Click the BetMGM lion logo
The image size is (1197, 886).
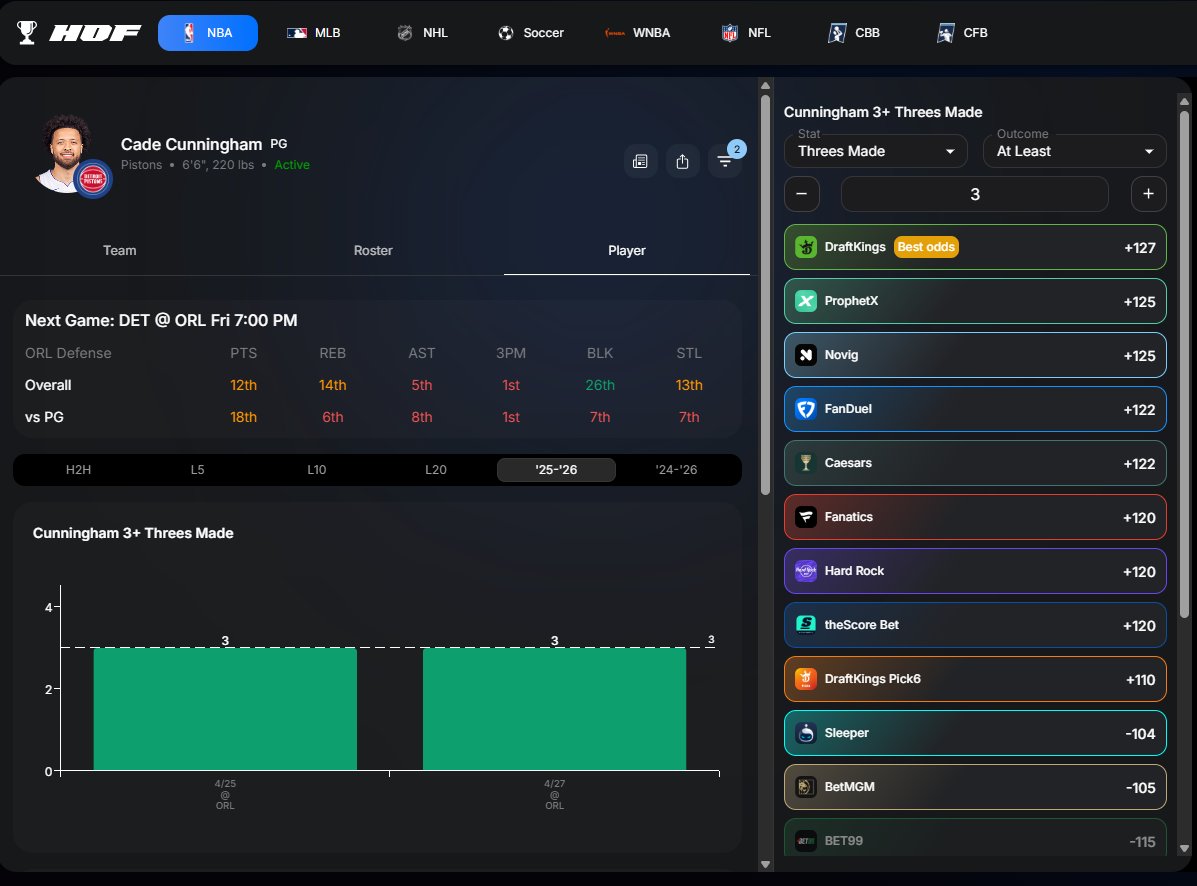tap(805, 787)
